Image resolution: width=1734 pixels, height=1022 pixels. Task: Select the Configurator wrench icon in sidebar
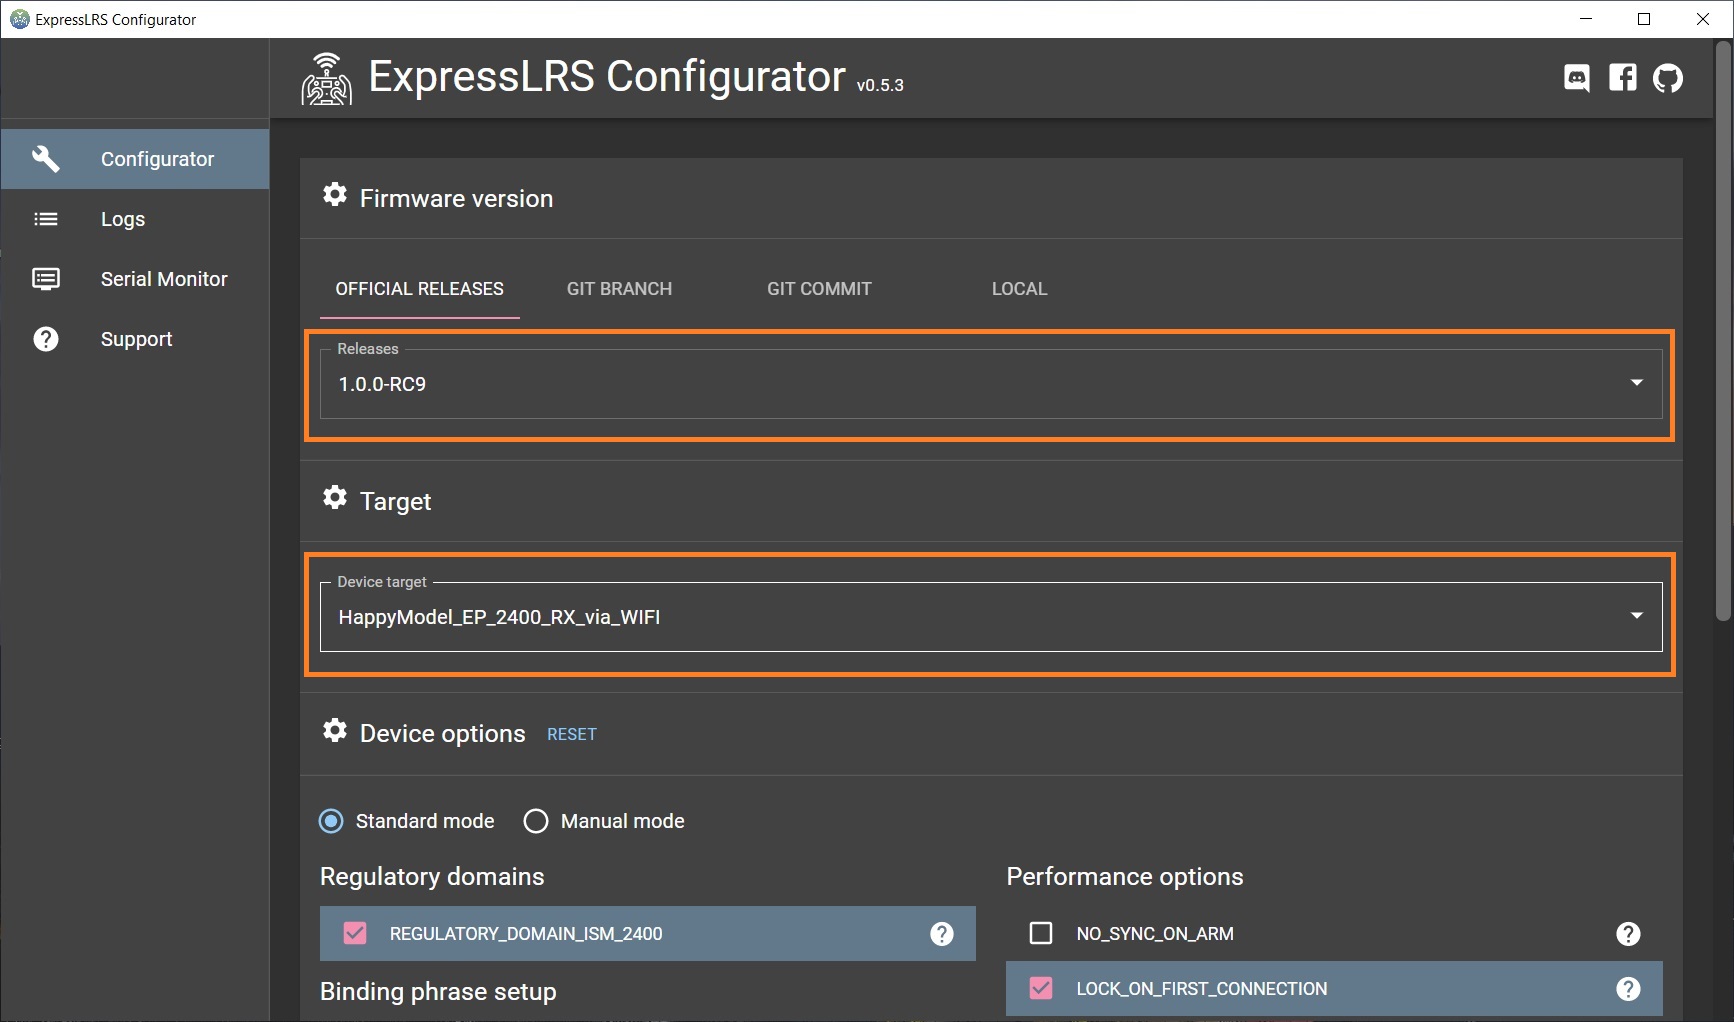[x=46, y=158]
